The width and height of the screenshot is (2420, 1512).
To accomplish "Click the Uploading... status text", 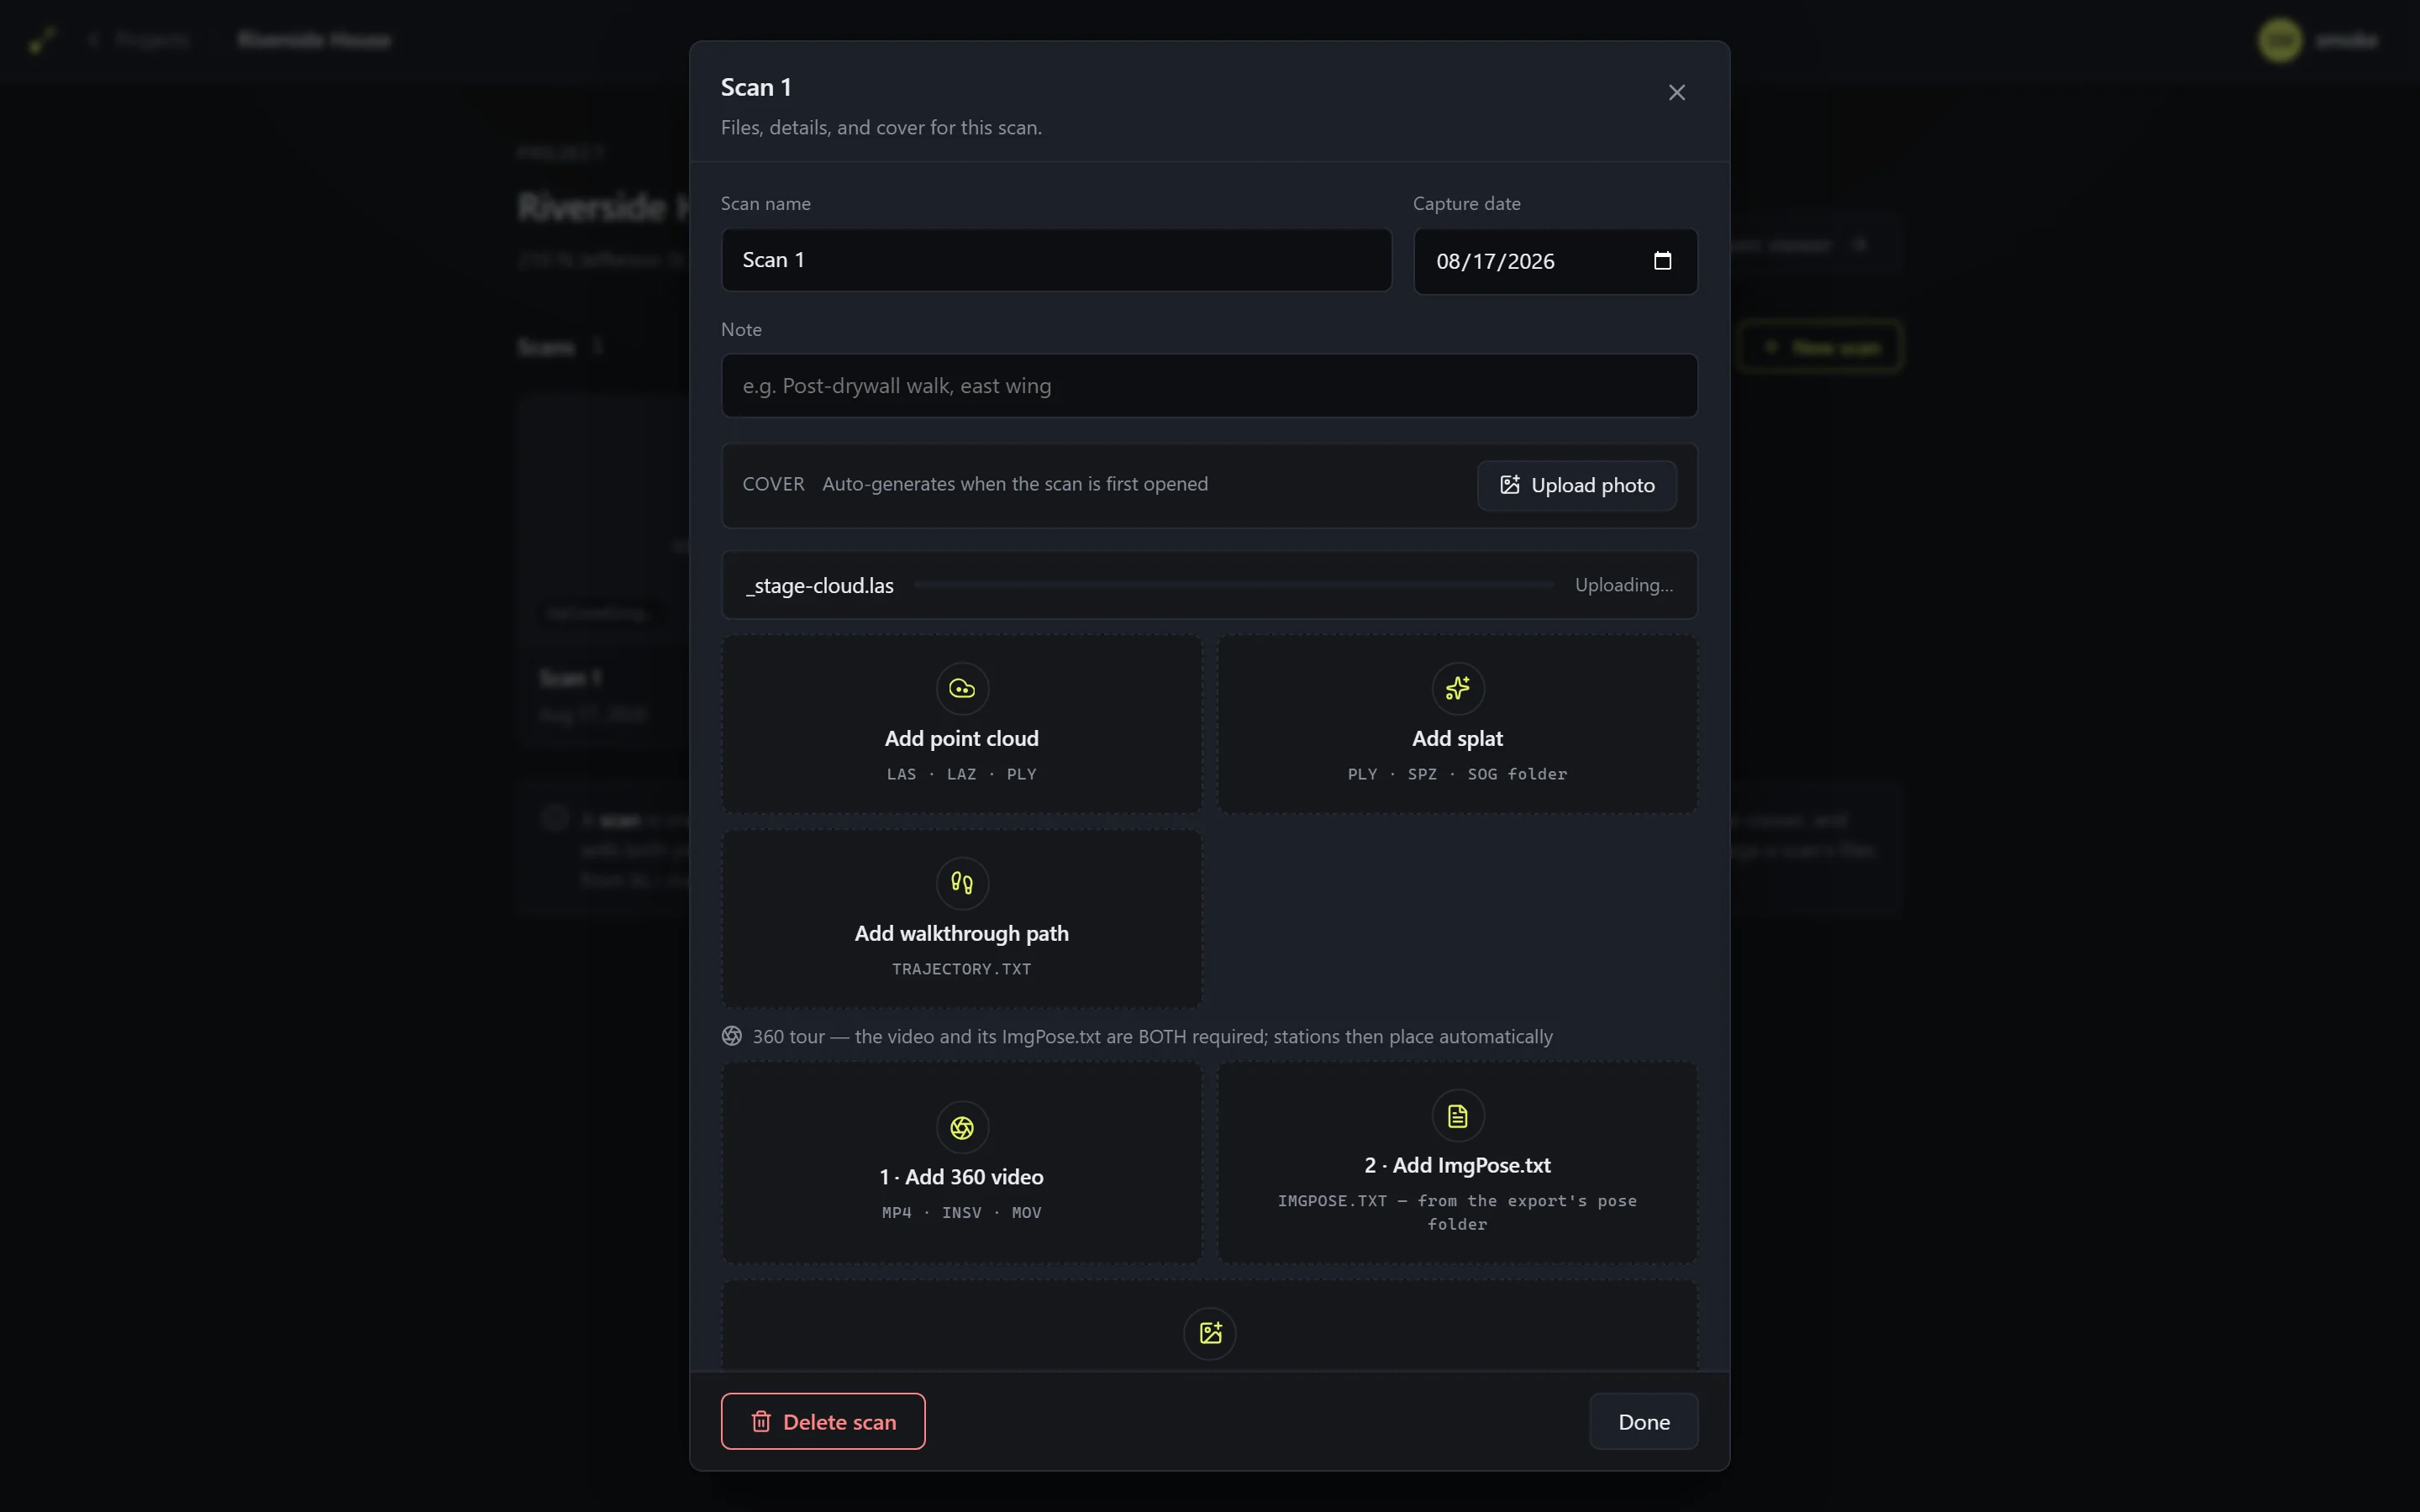I will point(1623,585).
